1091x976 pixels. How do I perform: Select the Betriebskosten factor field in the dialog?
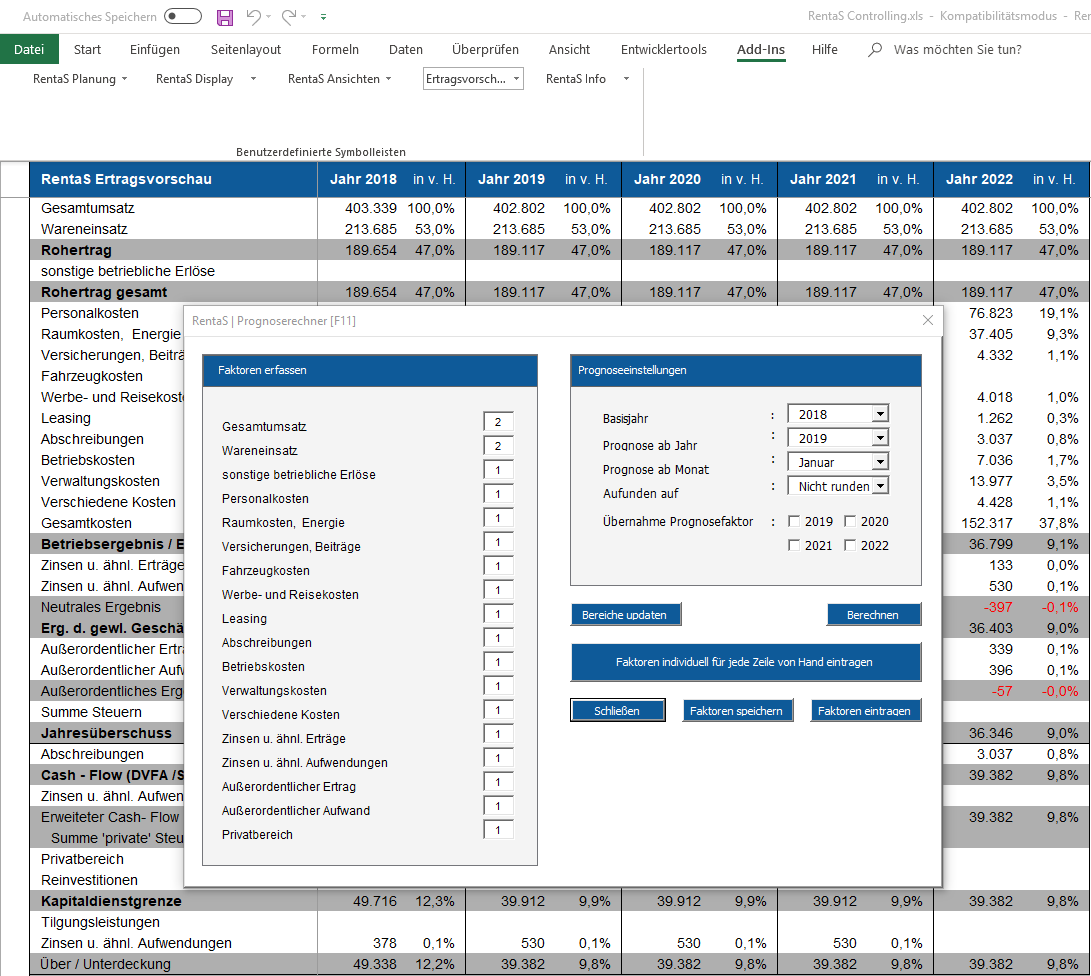point(498,662)
